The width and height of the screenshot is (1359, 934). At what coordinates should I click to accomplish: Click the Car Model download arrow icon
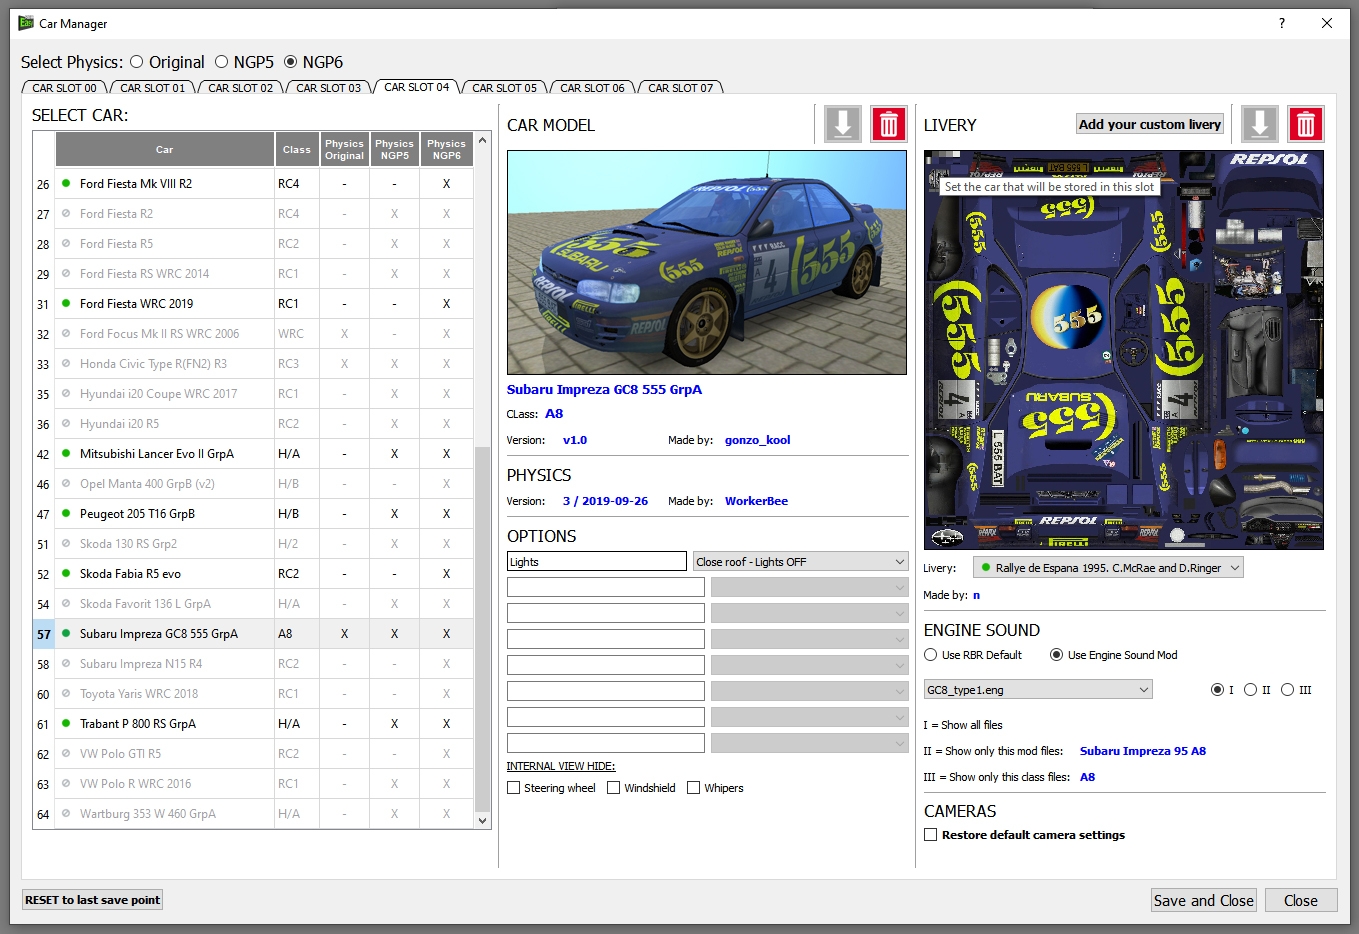tap(843, 124)
